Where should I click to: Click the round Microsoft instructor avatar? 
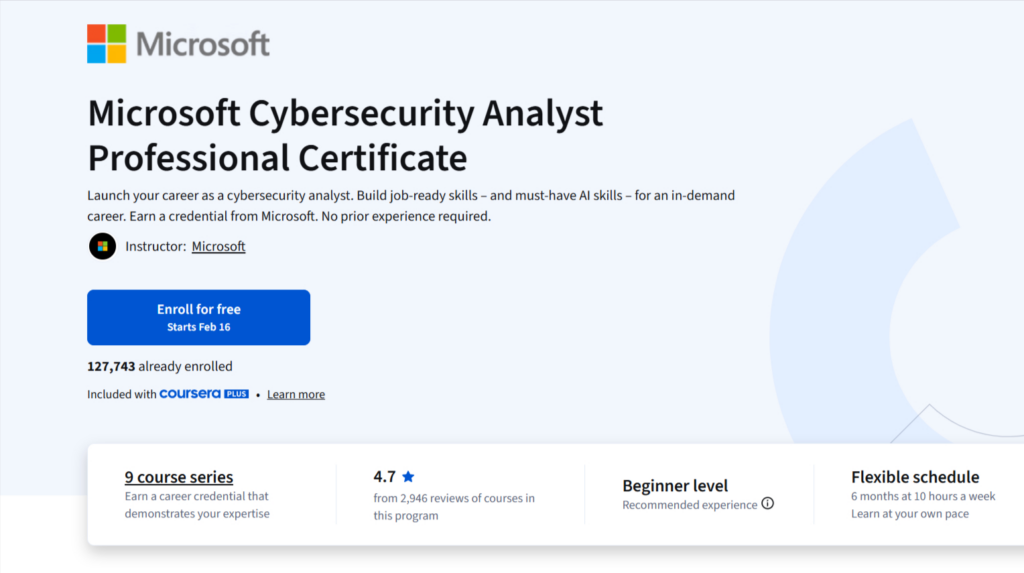(x=102, y=246)
